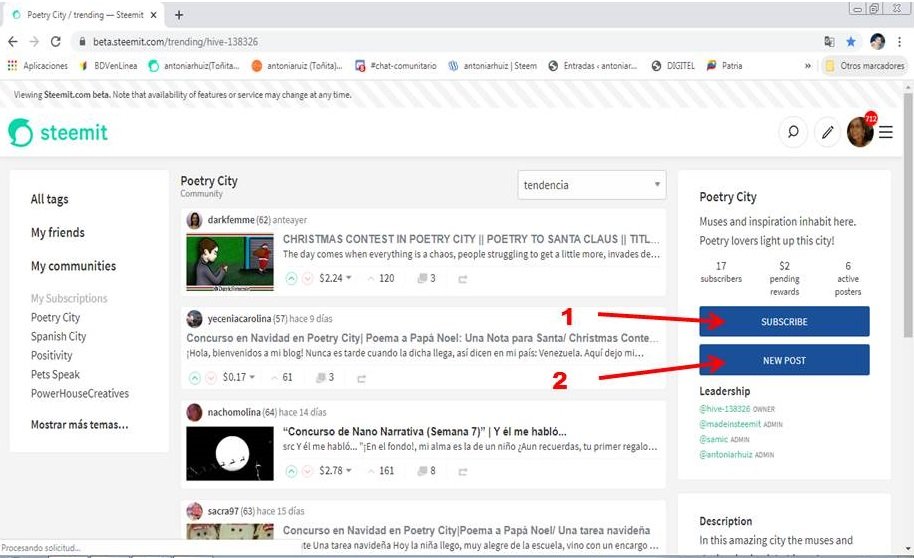Close the Poetry City Steemit tab
Screen dimensions: 914x558
pos(153,15)
